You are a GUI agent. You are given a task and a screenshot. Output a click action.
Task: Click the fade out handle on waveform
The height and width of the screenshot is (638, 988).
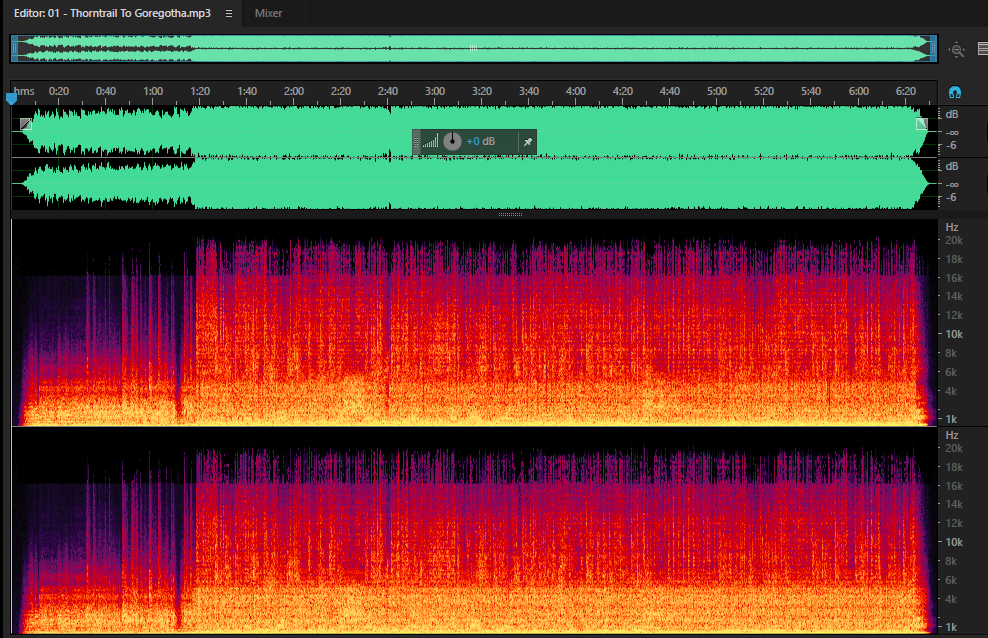coord(921,123)
